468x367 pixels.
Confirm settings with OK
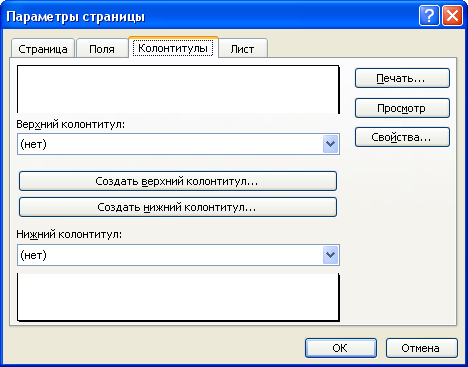(341, 348)
